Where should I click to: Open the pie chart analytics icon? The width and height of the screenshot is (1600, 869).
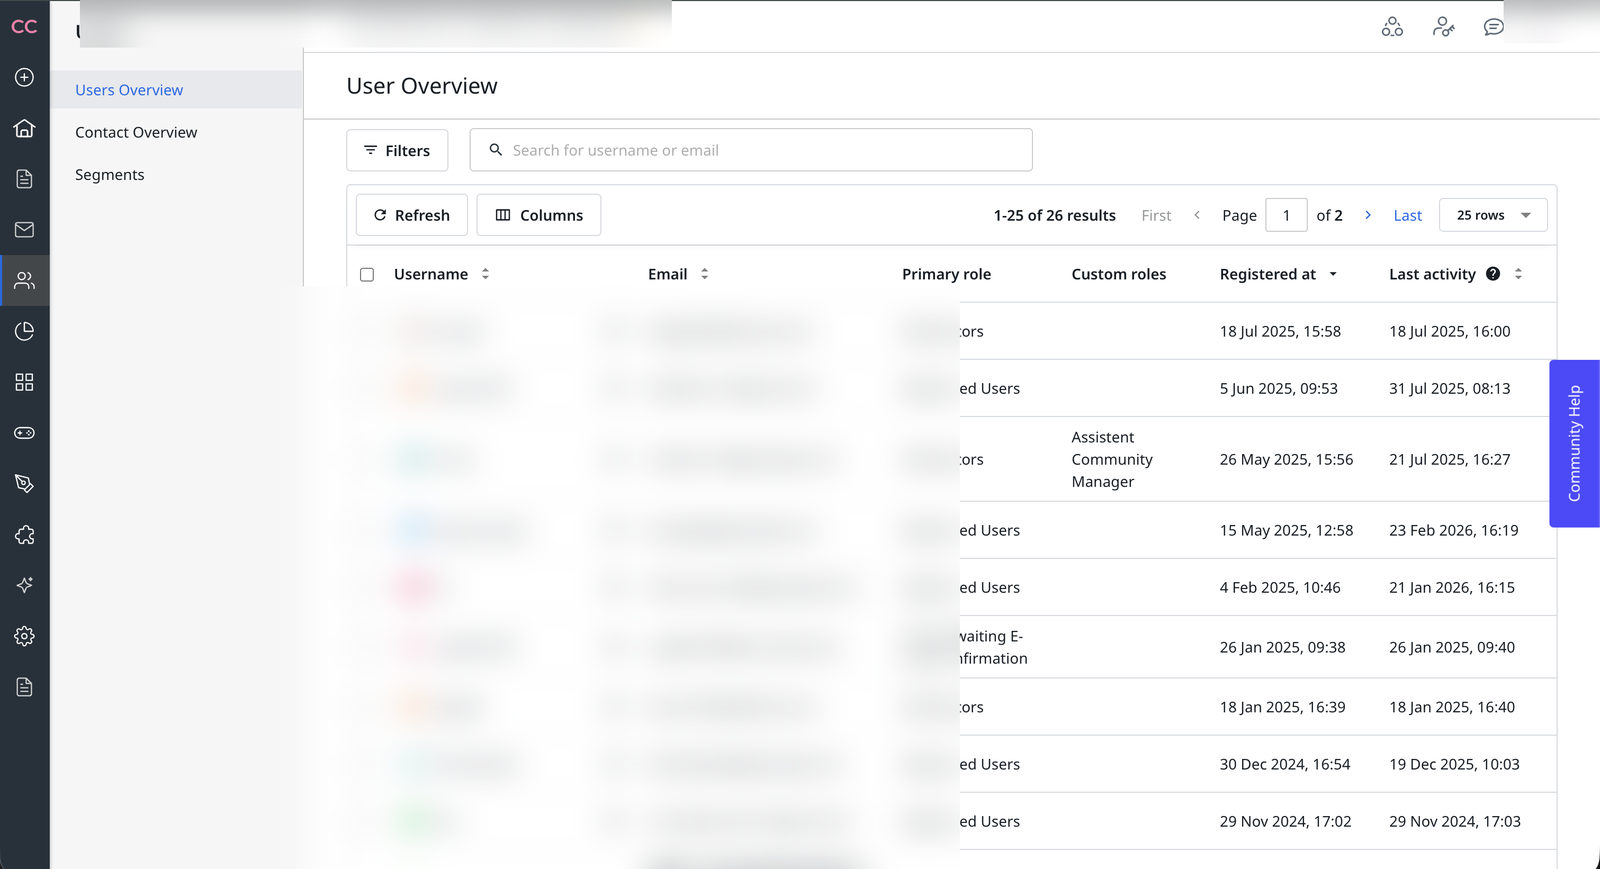tap(24, 331)
